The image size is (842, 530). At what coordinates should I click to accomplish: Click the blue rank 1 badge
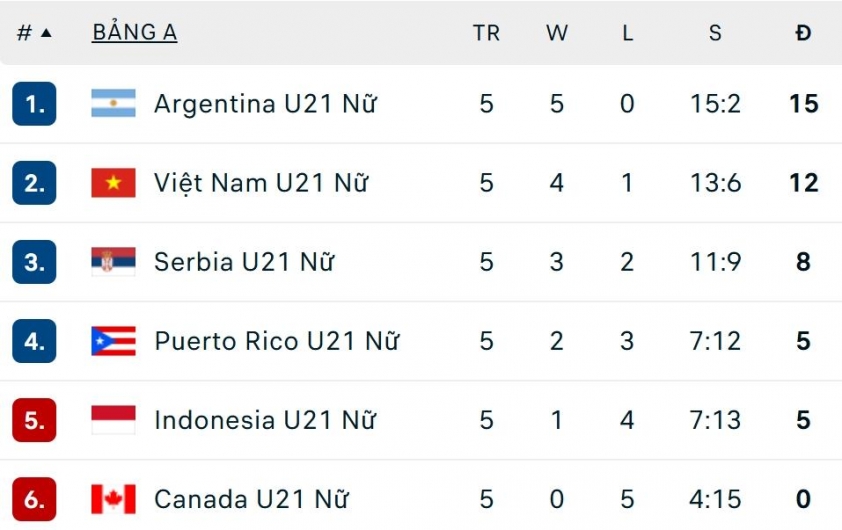pos(34,104)
